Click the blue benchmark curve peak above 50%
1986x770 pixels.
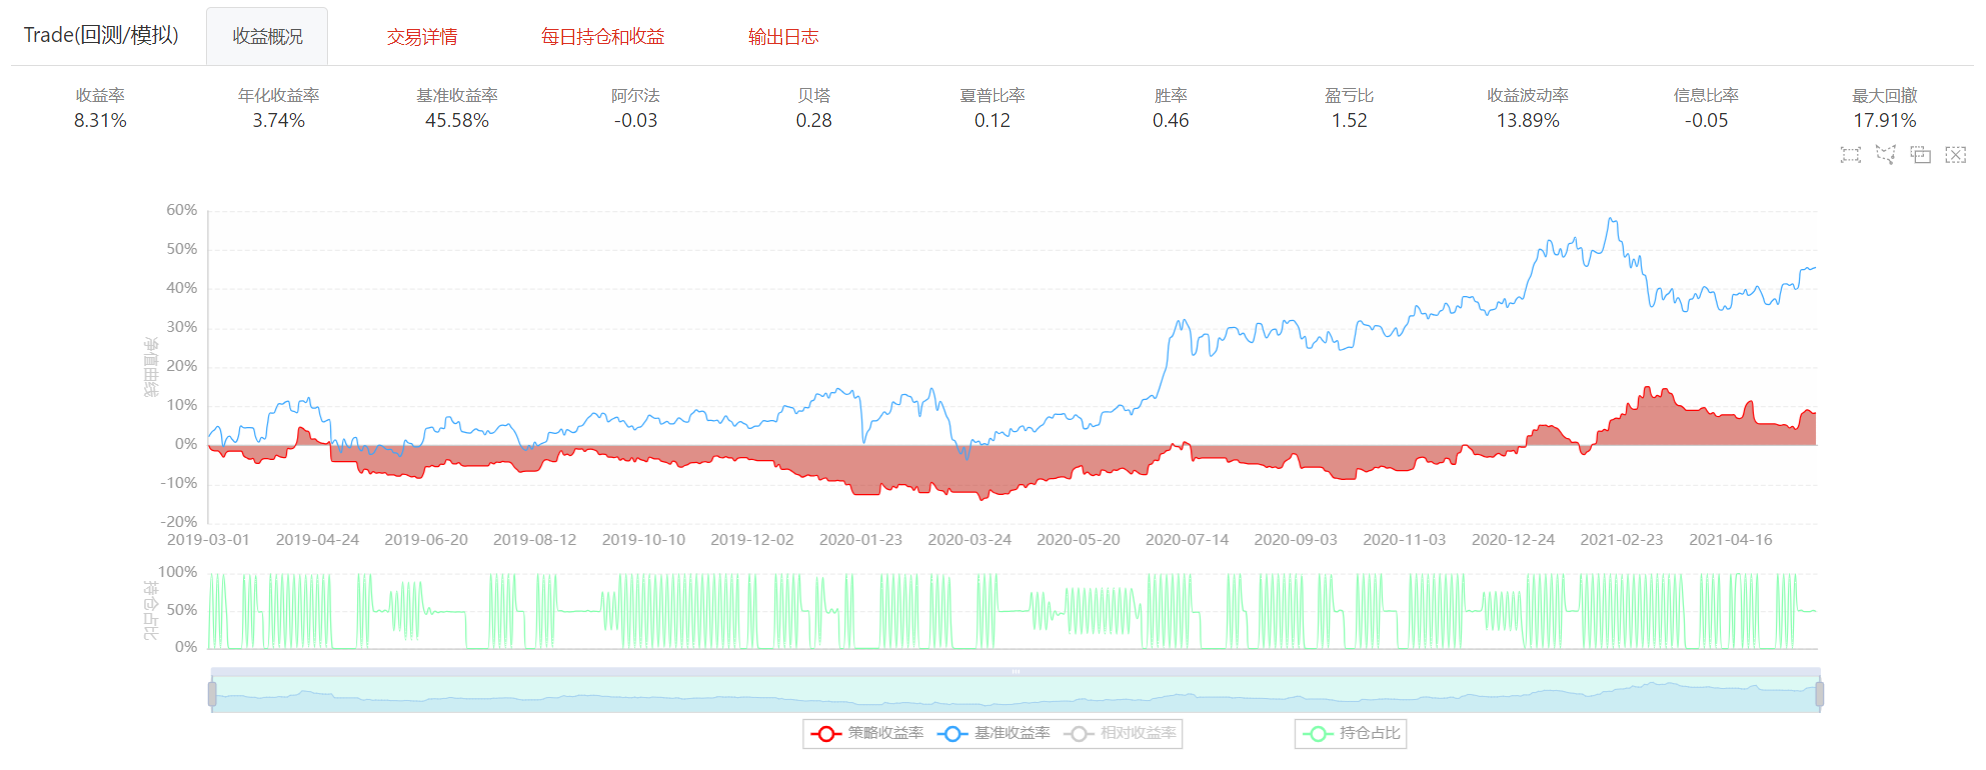click(1611, 220)
